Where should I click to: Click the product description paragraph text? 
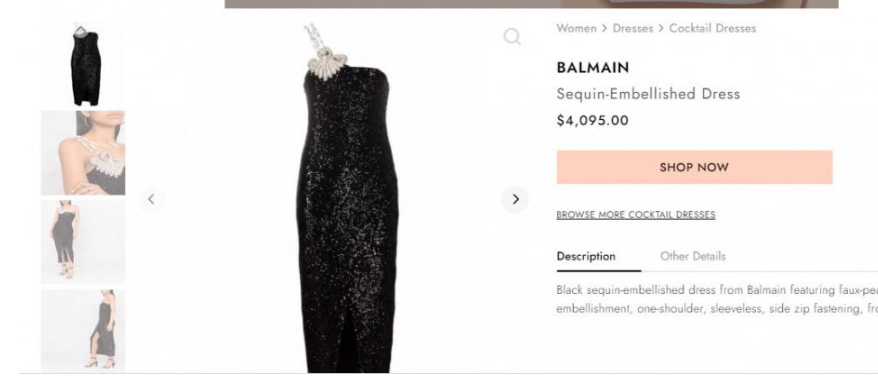pyautogui.click(x=717, y=299)
